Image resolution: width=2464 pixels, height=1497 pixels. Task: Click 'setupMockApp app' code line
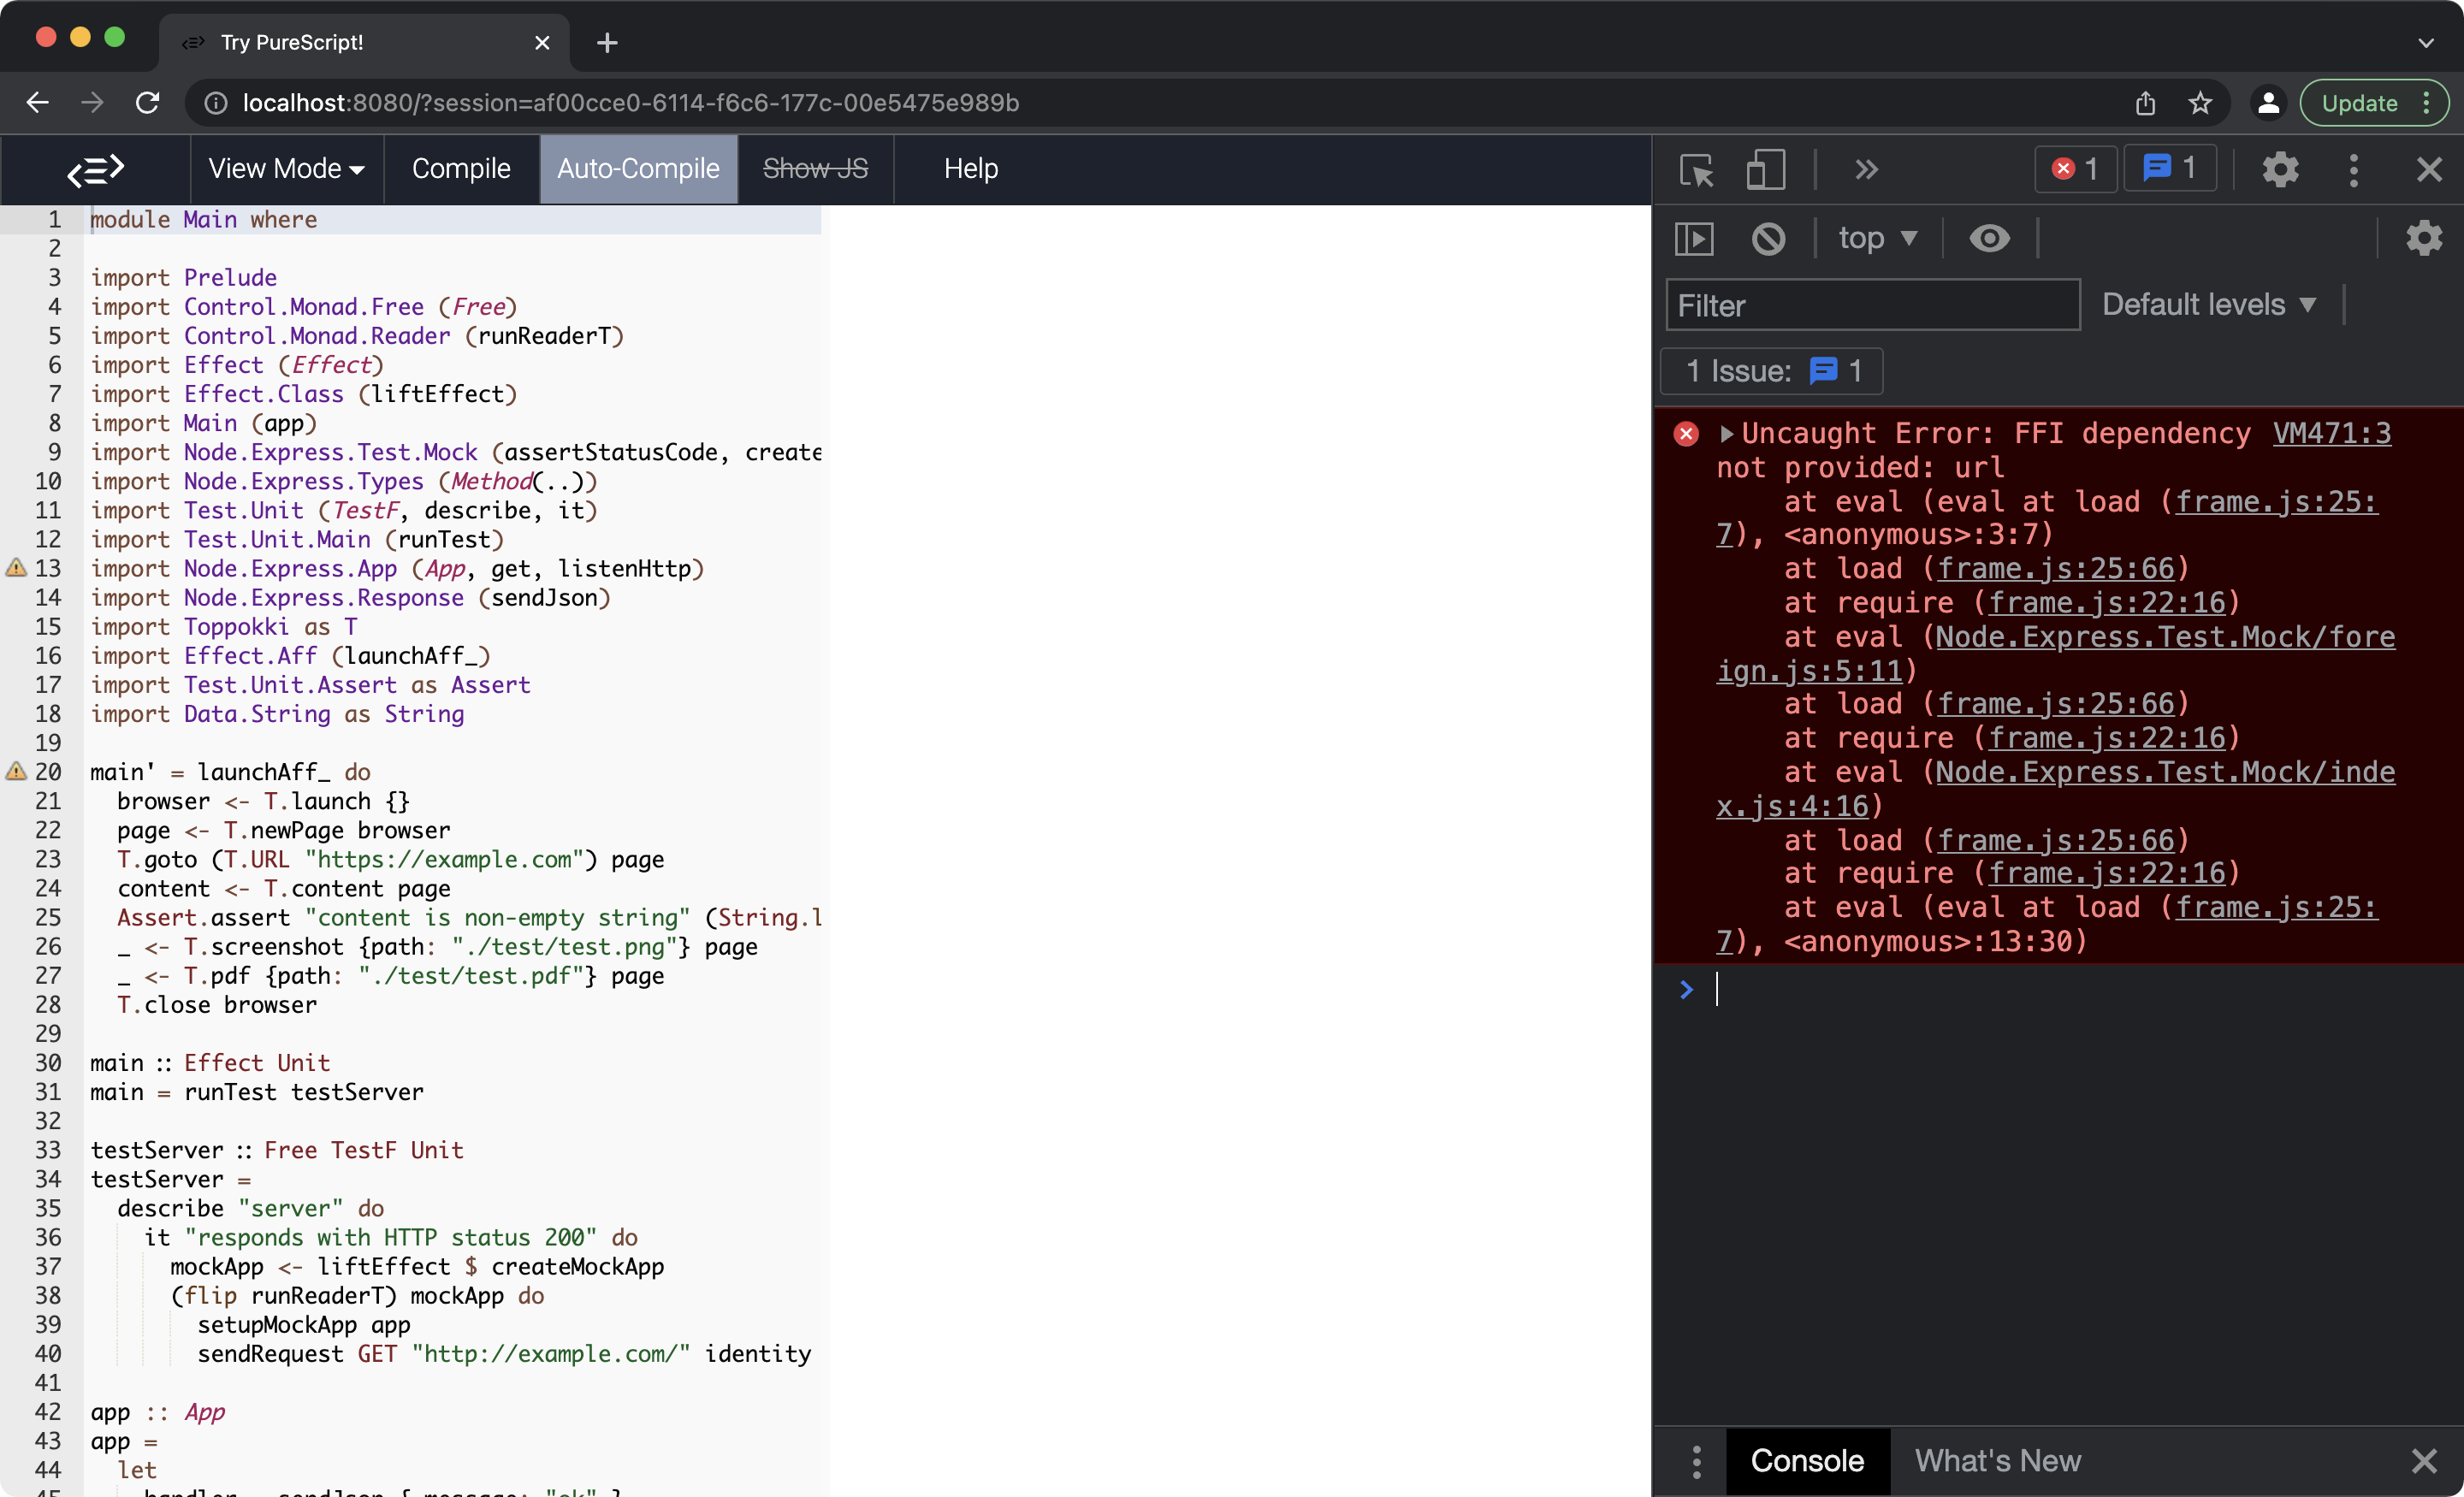[x=304, y=1324]
